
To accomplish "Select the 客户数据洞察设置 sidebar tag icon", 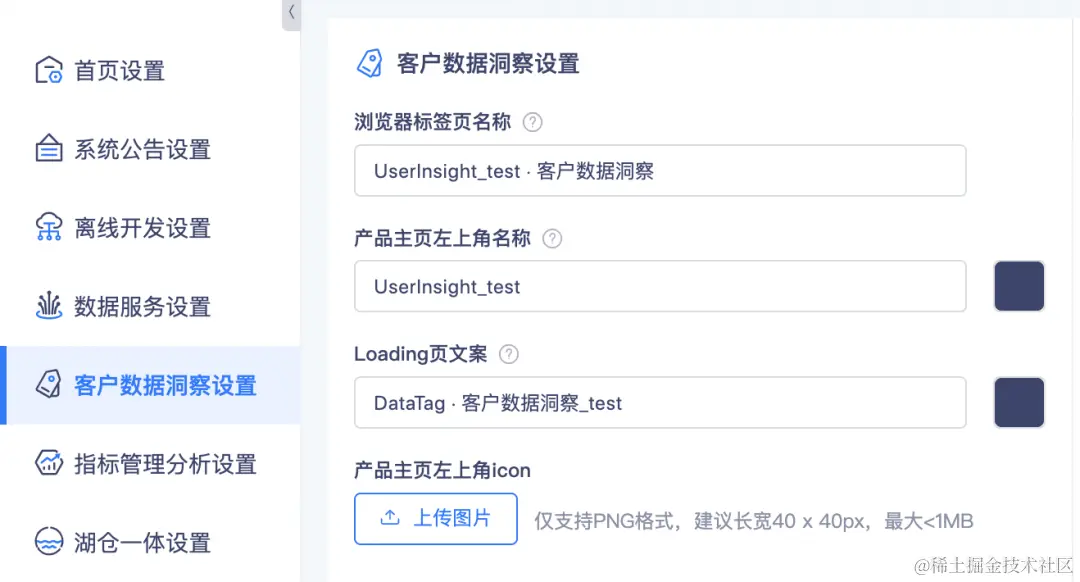I will click(48, 384).
